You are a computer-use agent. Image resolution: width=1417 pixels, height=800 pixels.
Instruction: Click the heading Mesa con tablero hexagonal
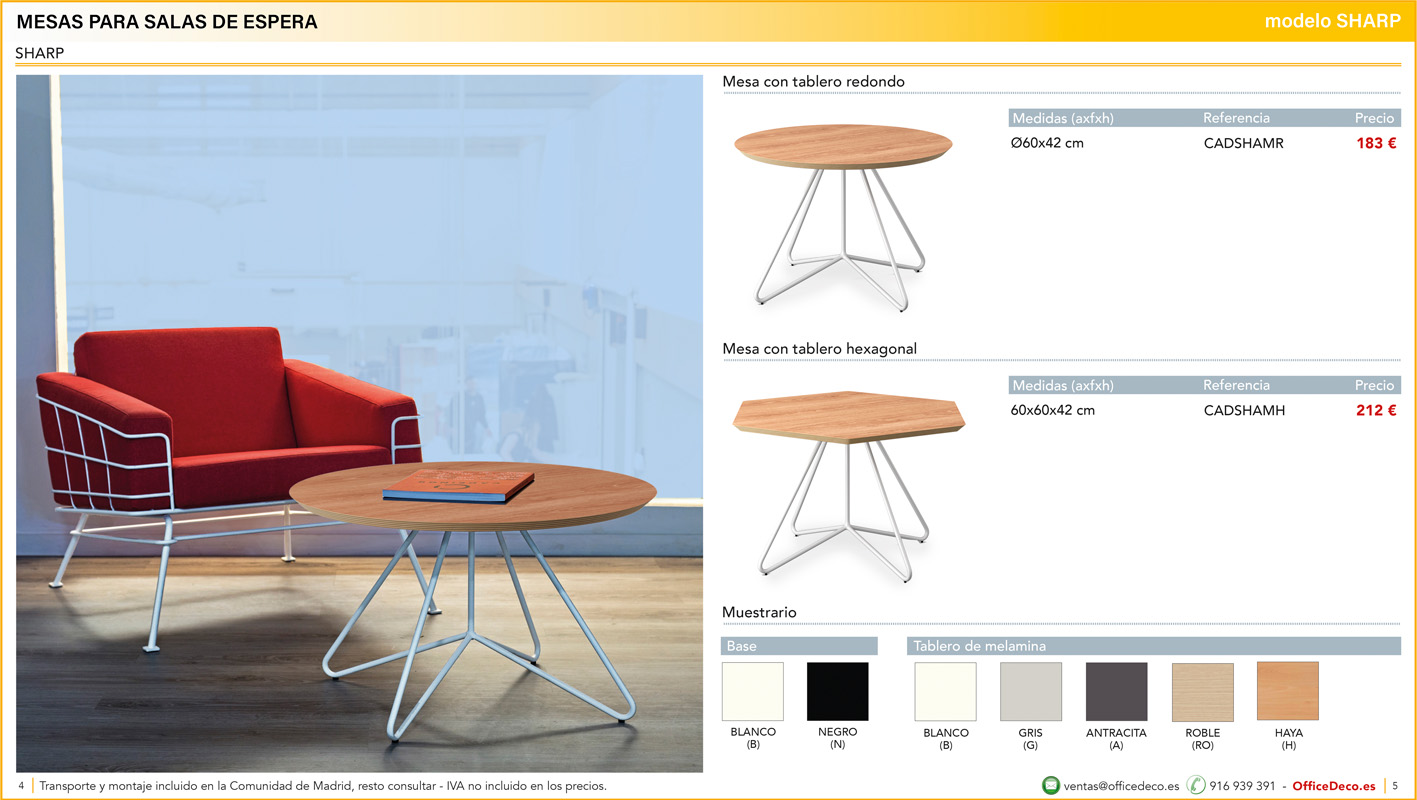(x=820, y=349)
